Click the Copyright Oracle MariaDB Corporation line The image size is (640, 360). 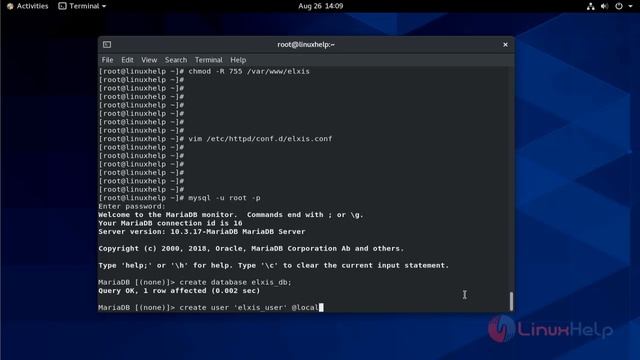click(x=251, y=249)
